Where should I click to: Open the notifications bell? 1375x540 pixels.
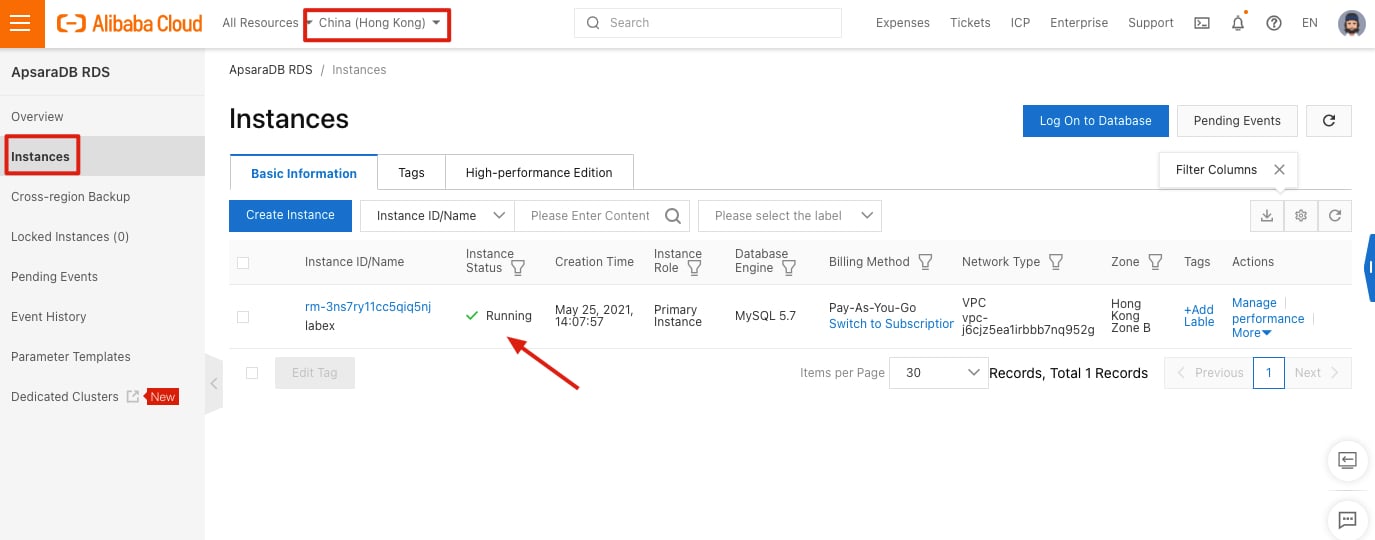pos(1238,23)
